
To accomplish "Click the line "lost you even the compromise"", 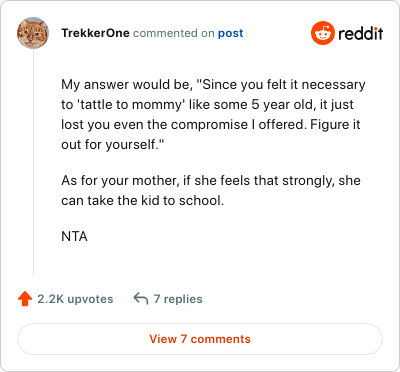I will click(x=211, y=125).
